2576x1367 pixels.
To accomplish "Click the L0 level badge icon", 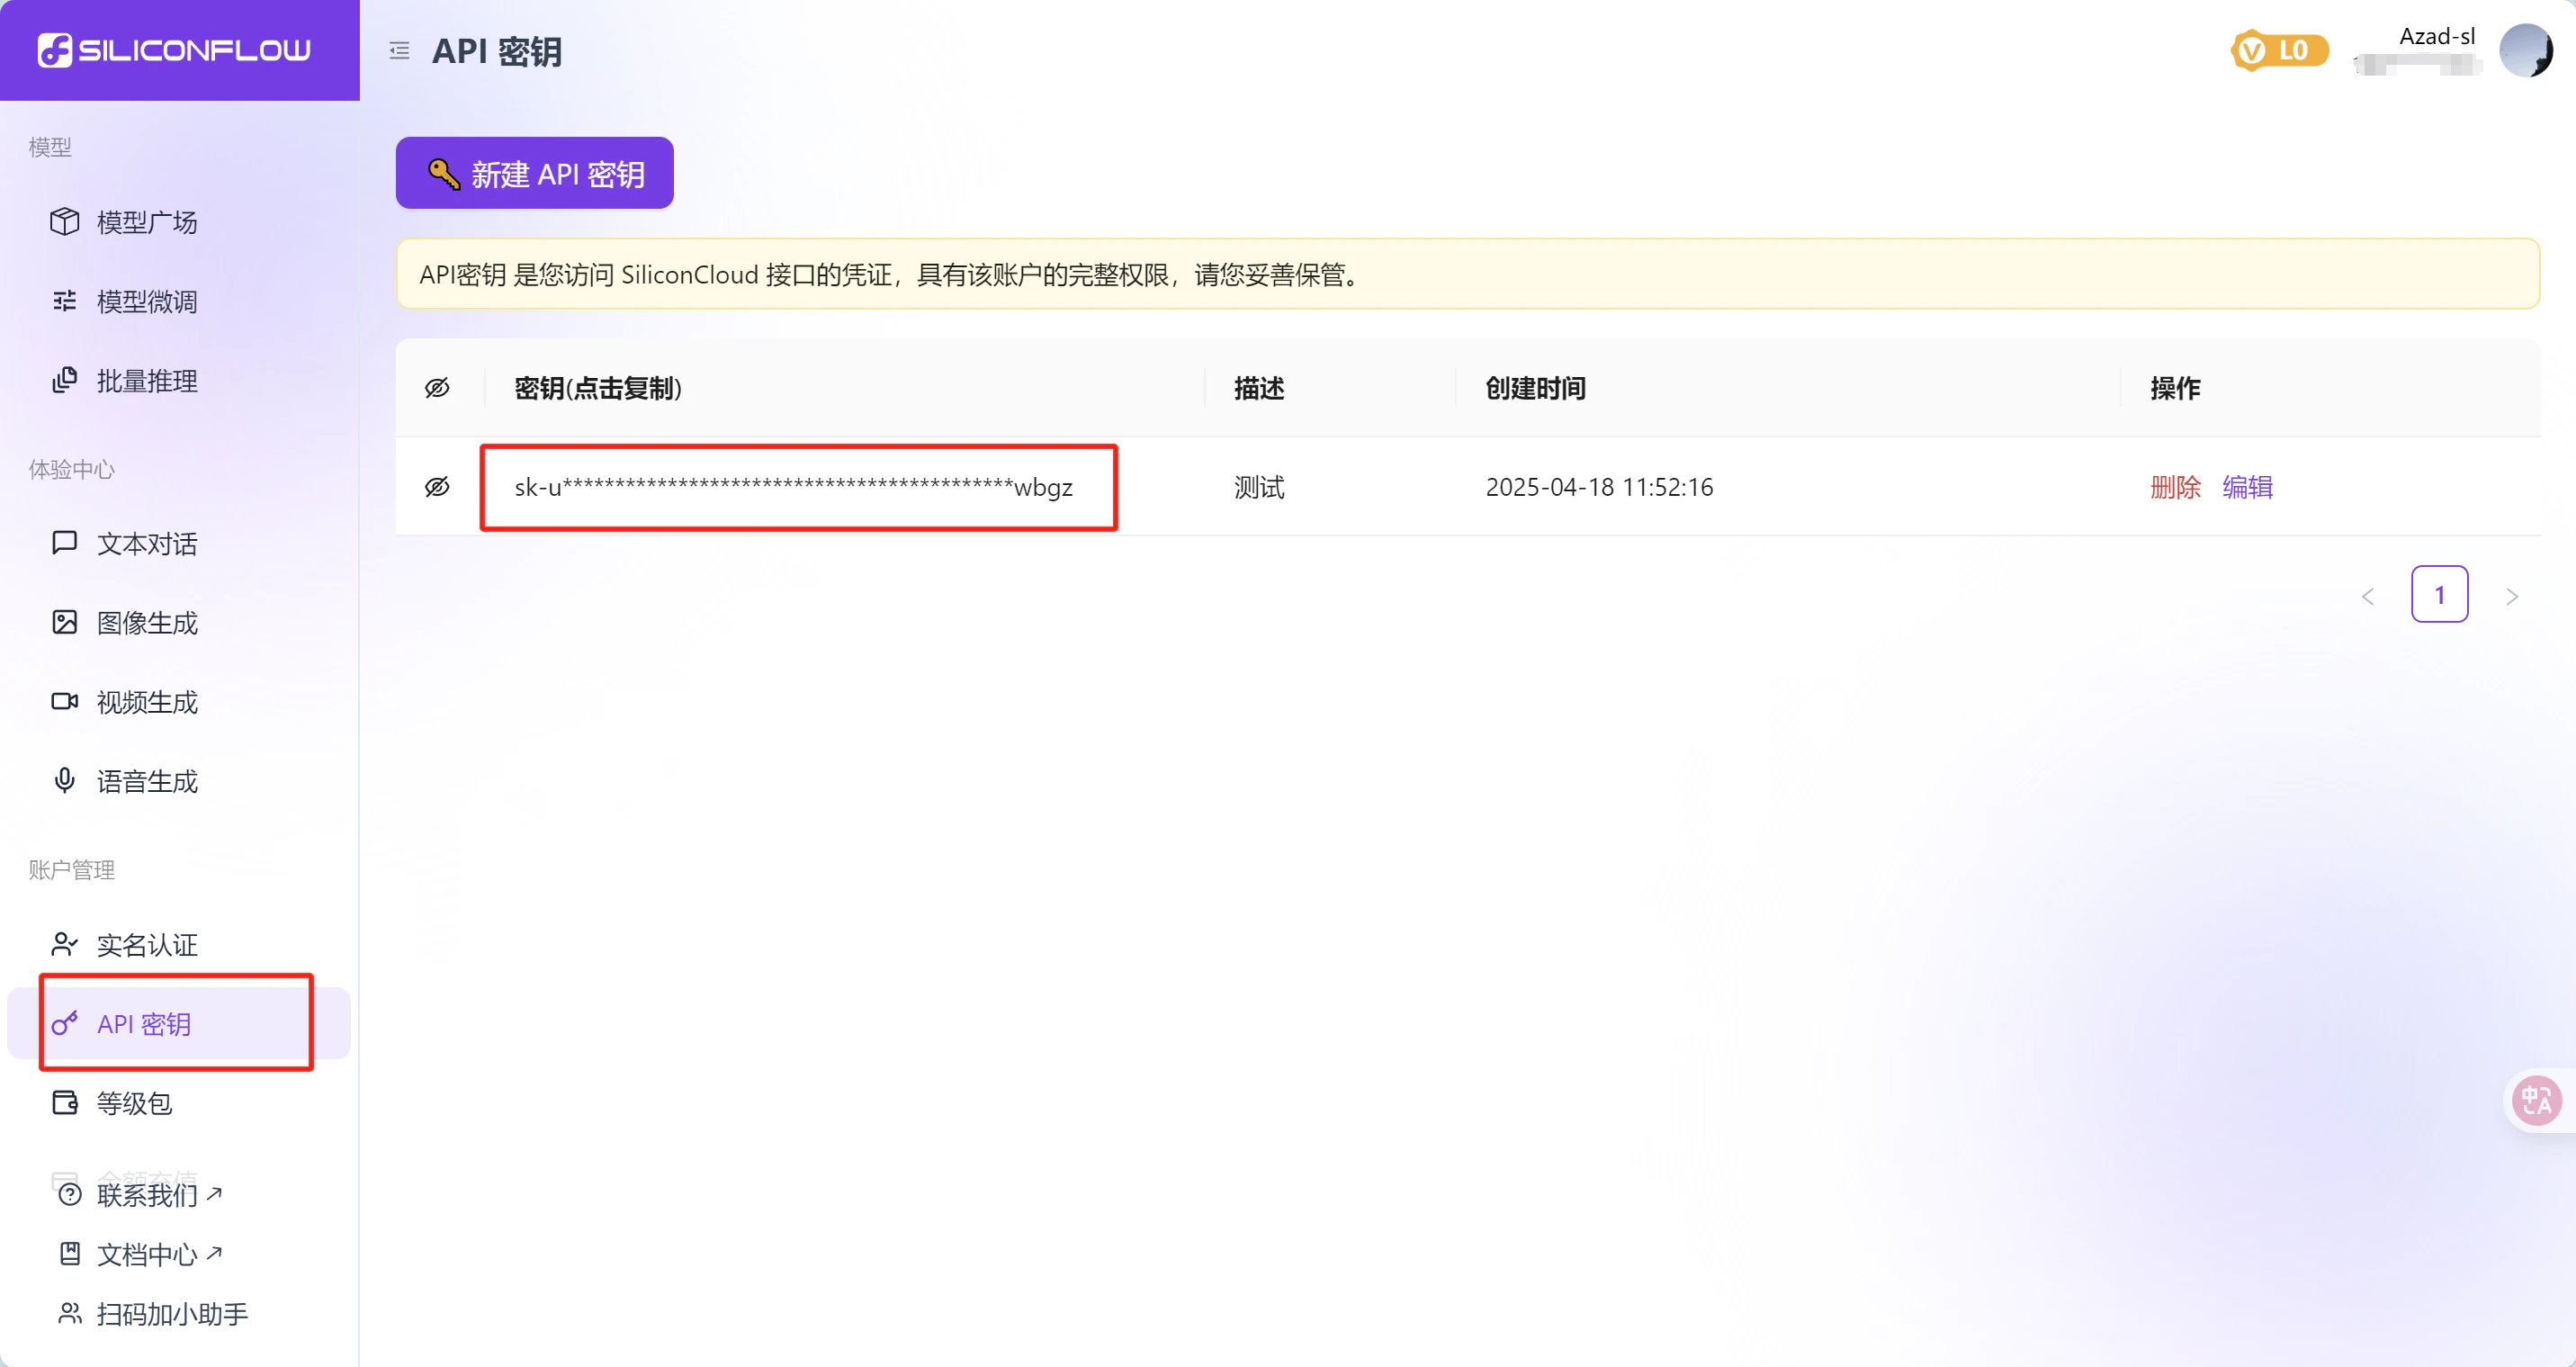I will pos(2278,50).
